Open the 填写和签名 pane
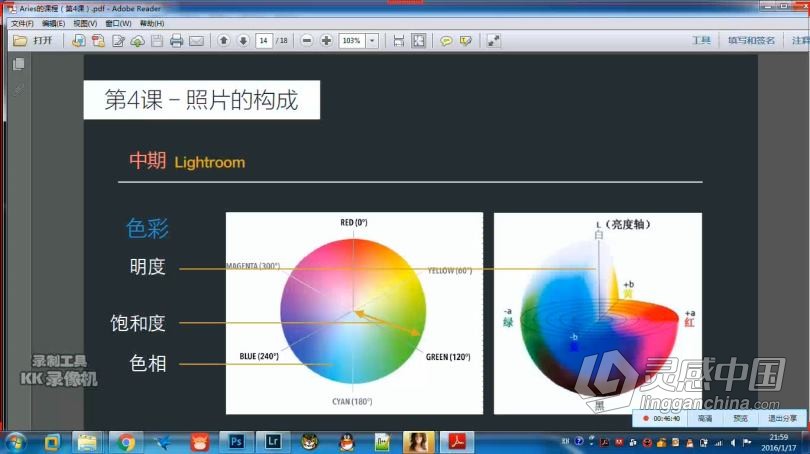The image size is (810, 454). (751, 40)
